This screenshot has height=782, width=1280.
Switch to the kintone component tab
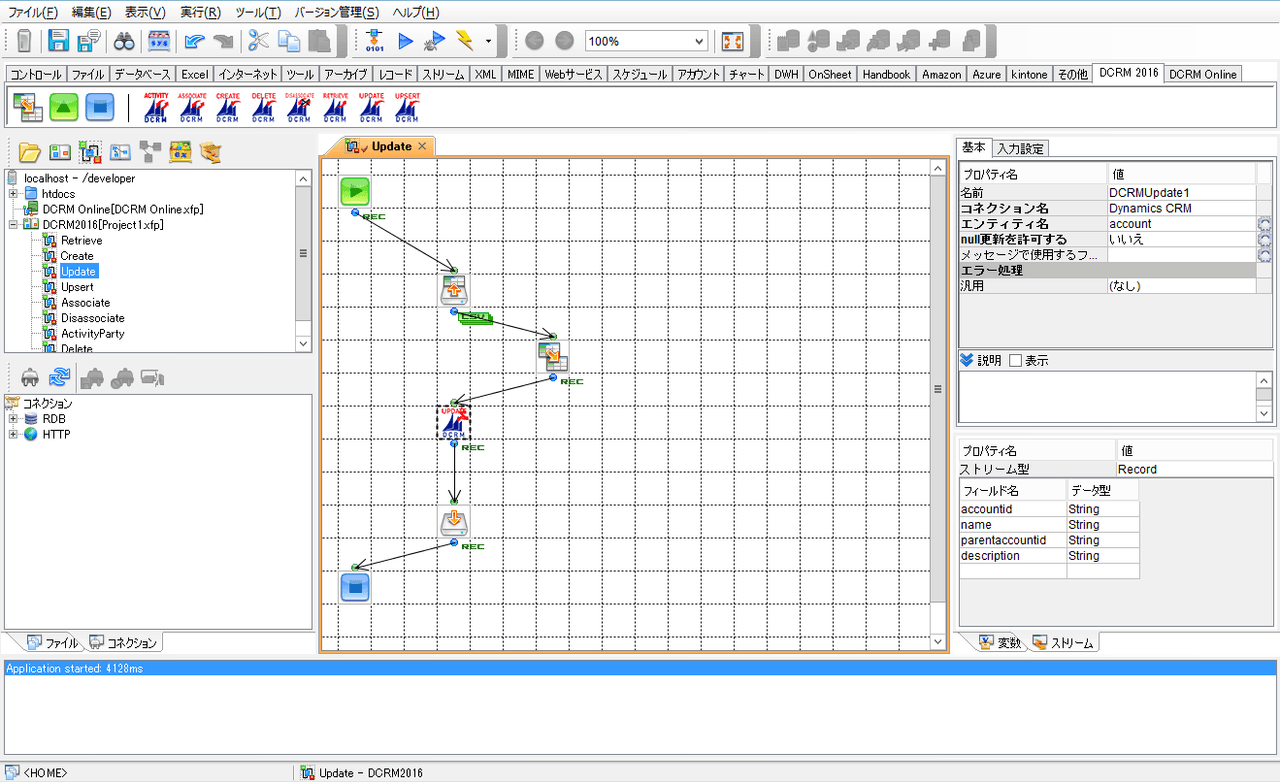1030,74
